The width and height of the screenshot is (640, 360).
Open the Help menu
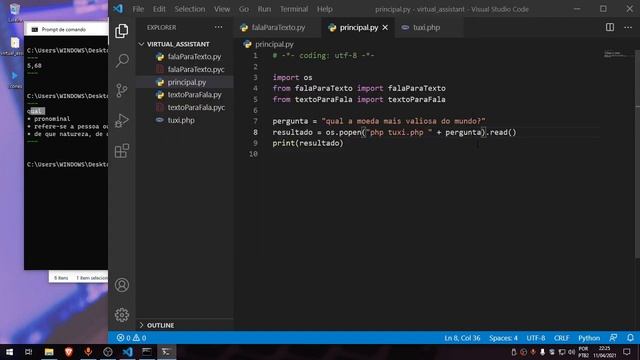pos(324,9)
